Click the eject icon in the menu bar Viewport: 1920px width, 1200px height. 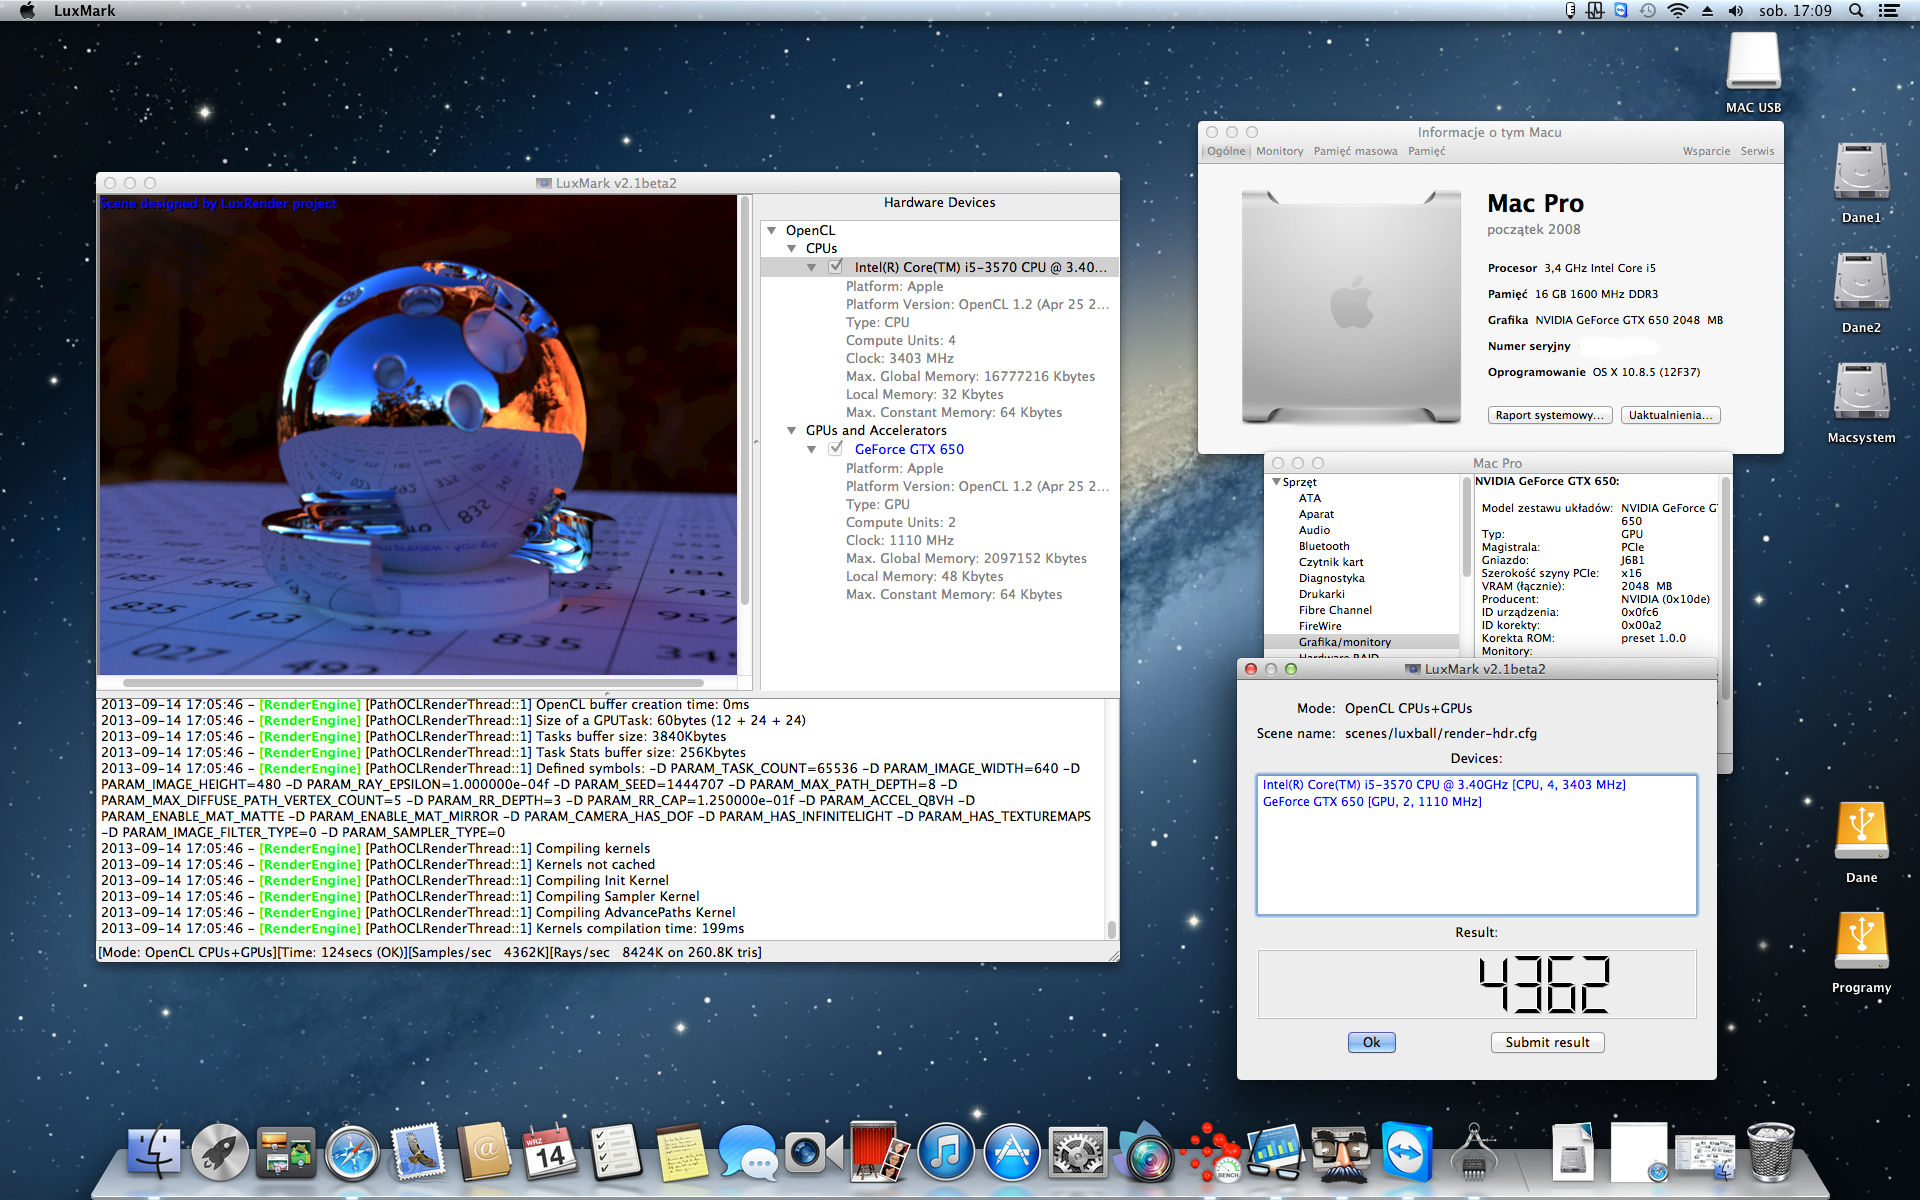click(x=1707, y=10)
